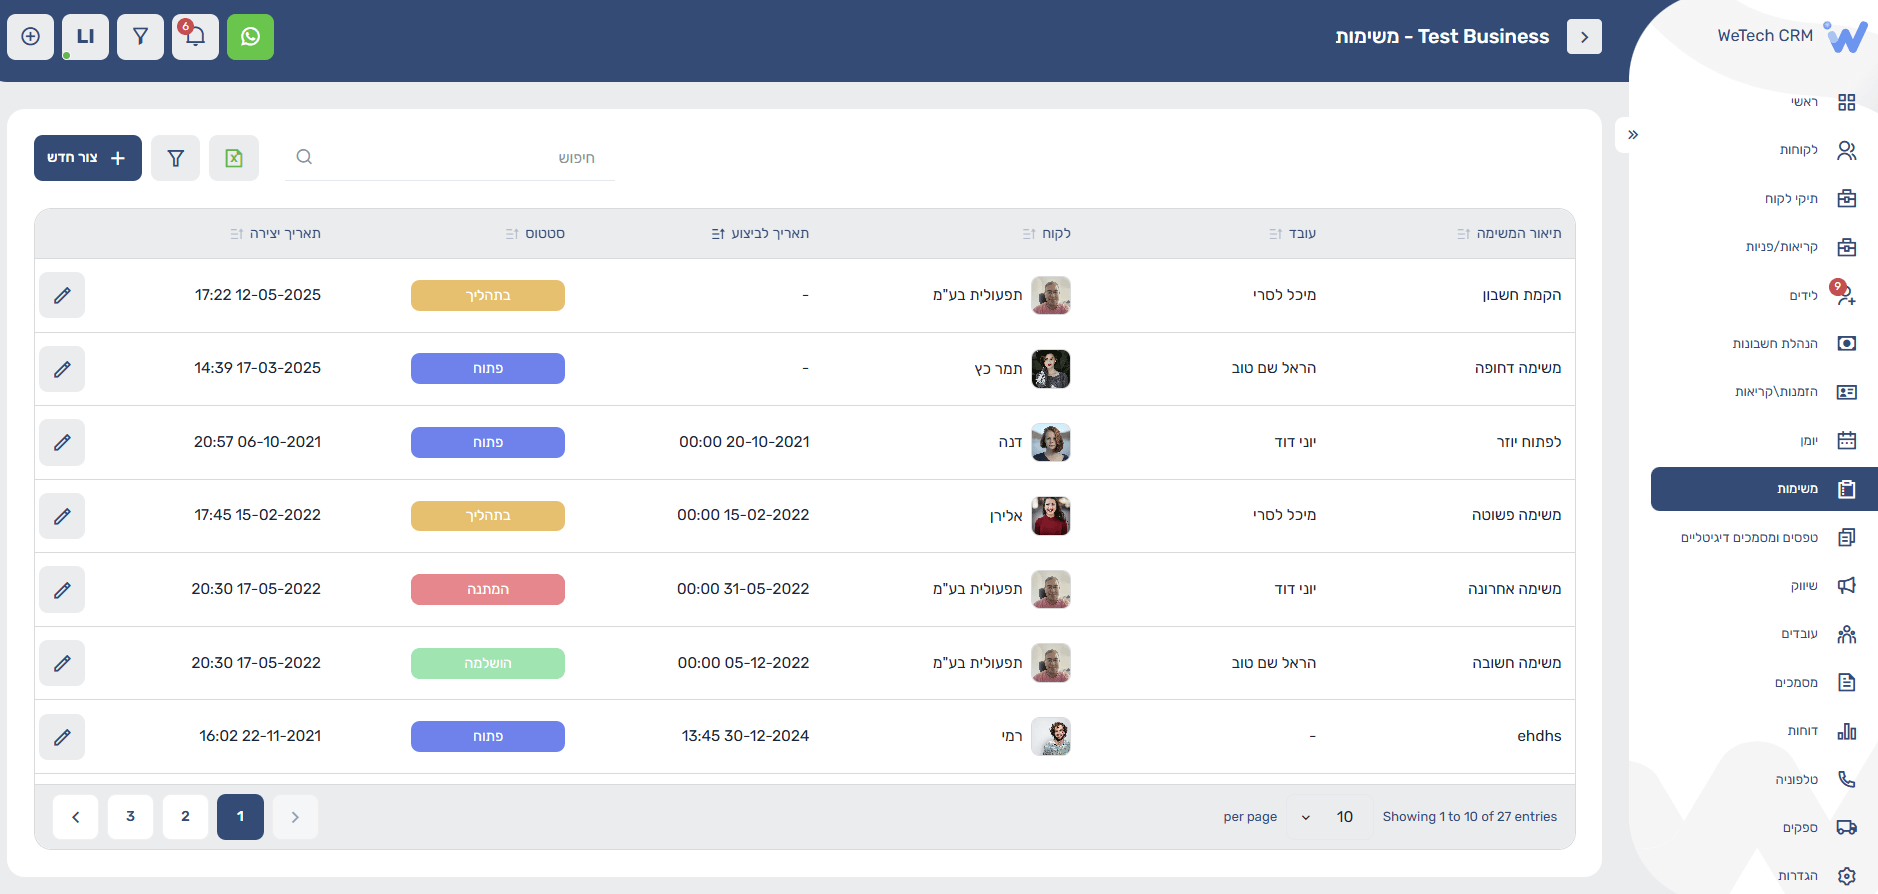Click the LI user avatar button

tap(85, 37)
